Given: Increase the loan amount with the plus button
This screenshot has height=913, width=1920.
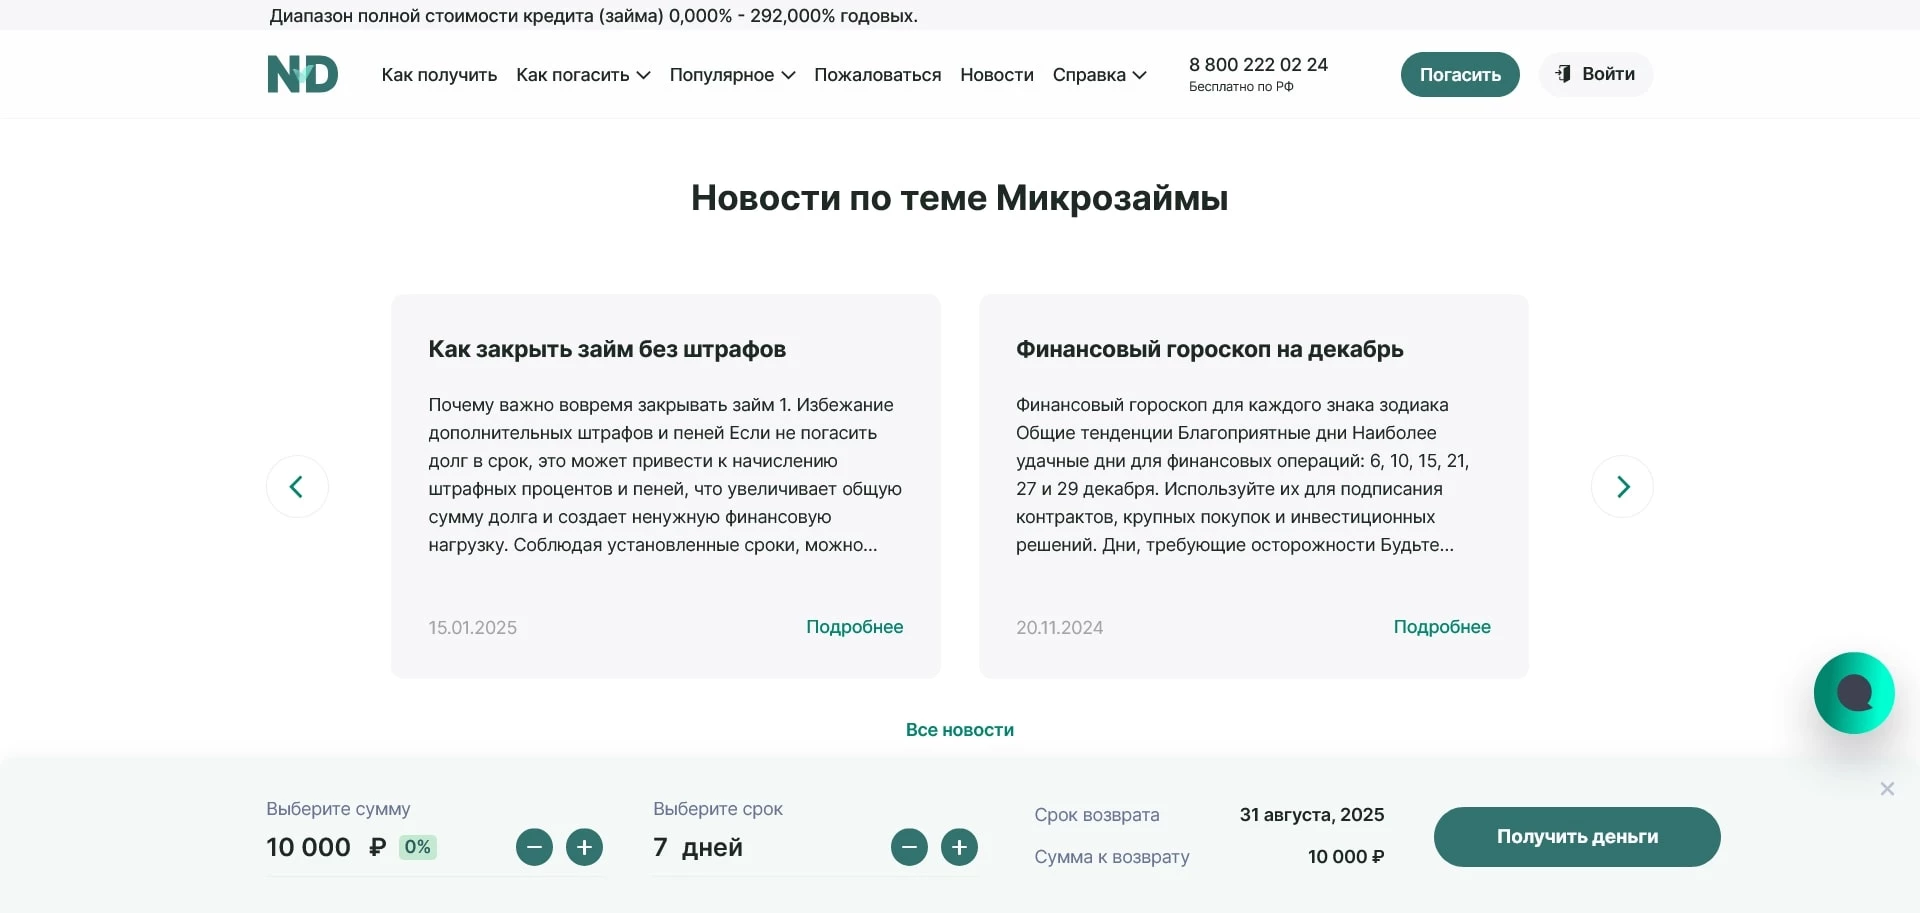Looking at the screenshot, I should point(584,847).
